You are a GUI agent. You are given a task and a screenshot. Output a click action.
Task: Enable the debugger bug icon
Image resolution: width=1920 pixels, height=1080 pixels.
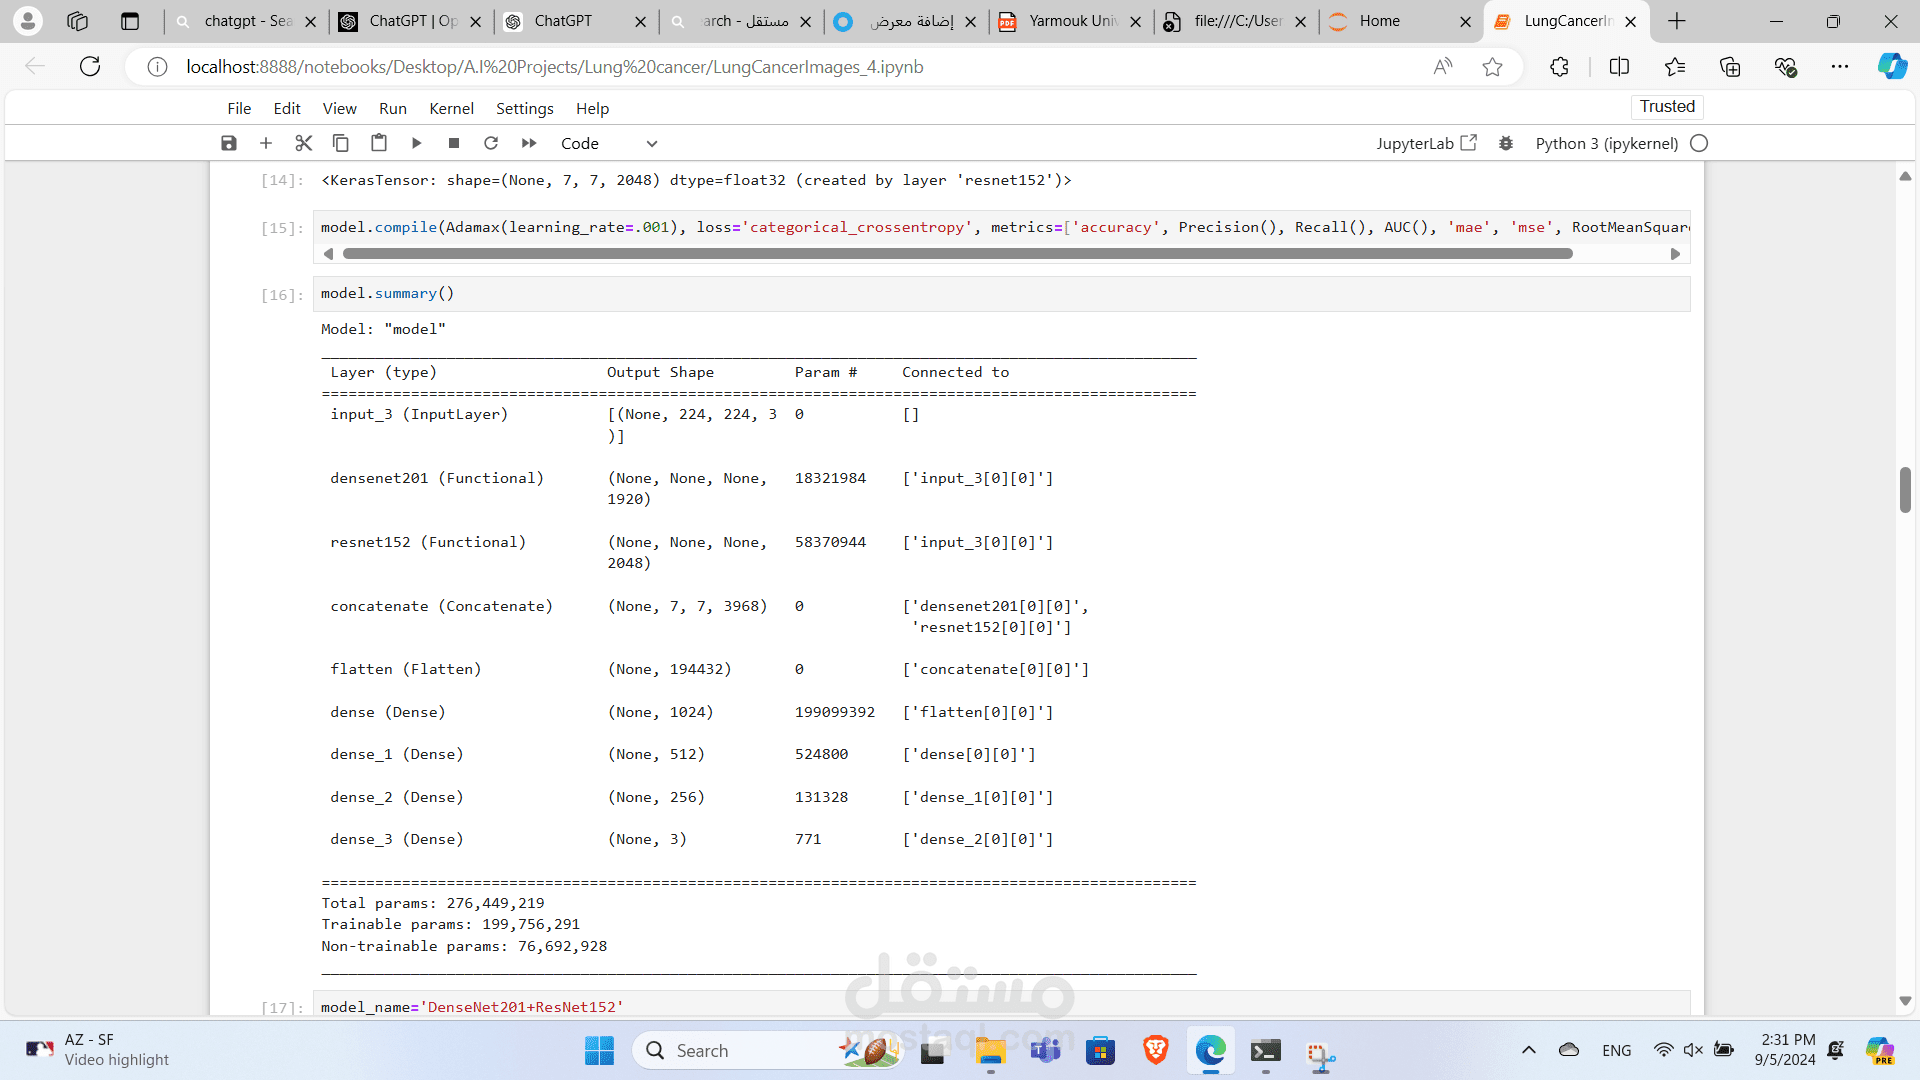pyautogui.click(x=1506, y=143)
